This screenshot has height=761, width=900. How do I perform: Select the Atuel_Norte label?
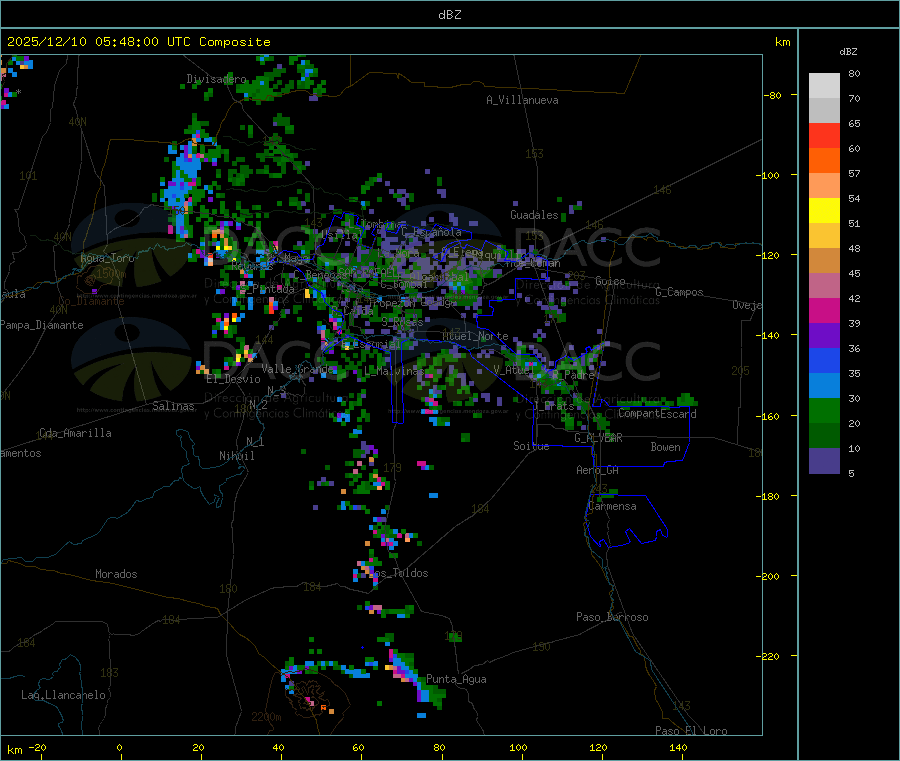coord(475,336)
